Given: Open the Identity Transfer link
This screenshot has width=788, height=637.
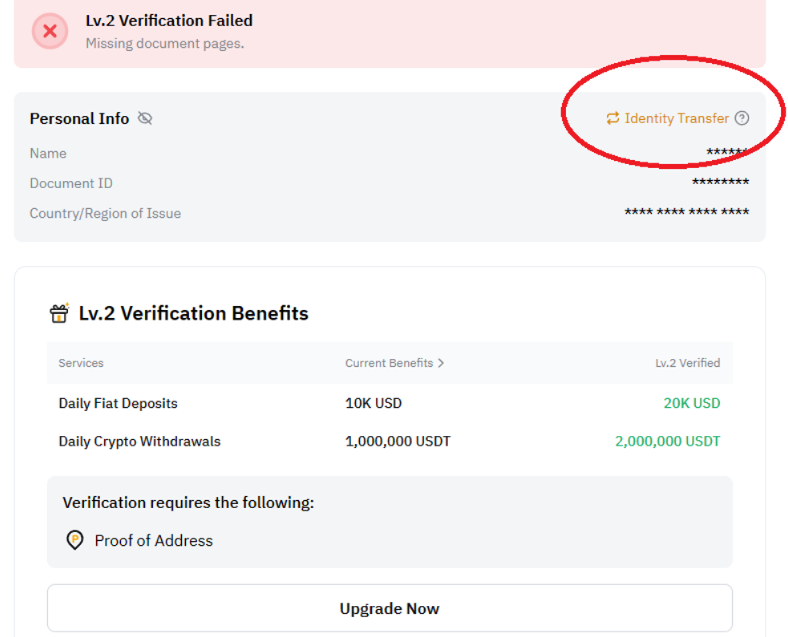Looking at the screenshot, I should (676, 119).
